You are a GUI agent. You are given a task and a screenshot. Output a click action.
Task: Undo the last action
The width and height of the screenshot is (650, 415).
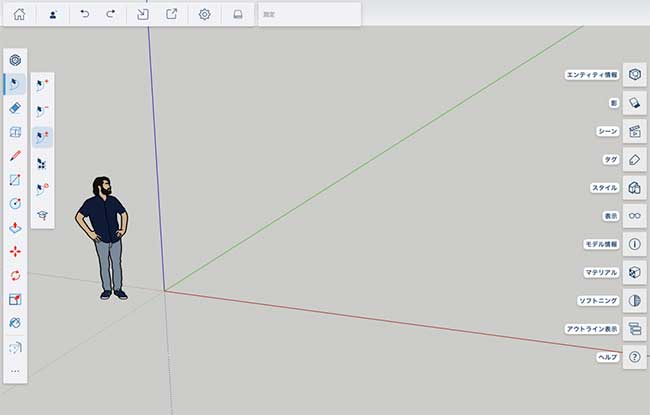85,14
